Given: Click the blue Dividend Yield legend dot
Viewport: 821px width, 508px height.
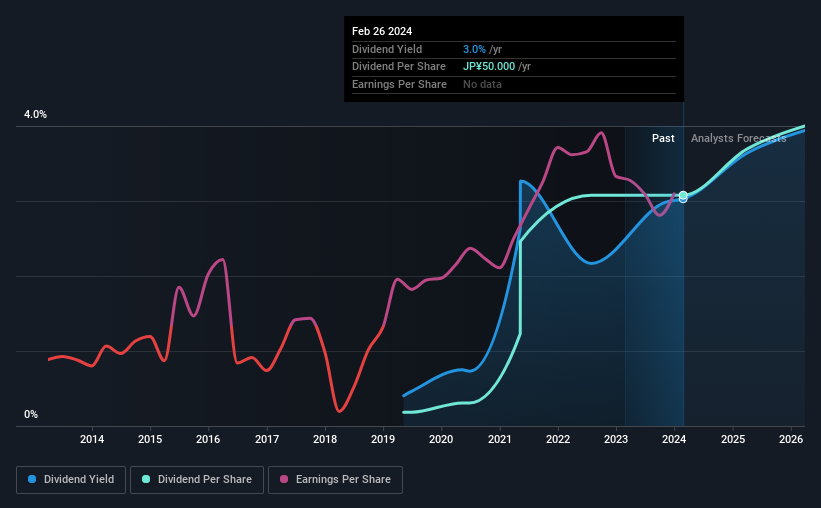Looking at the screenshot, I should coord(32,479).
